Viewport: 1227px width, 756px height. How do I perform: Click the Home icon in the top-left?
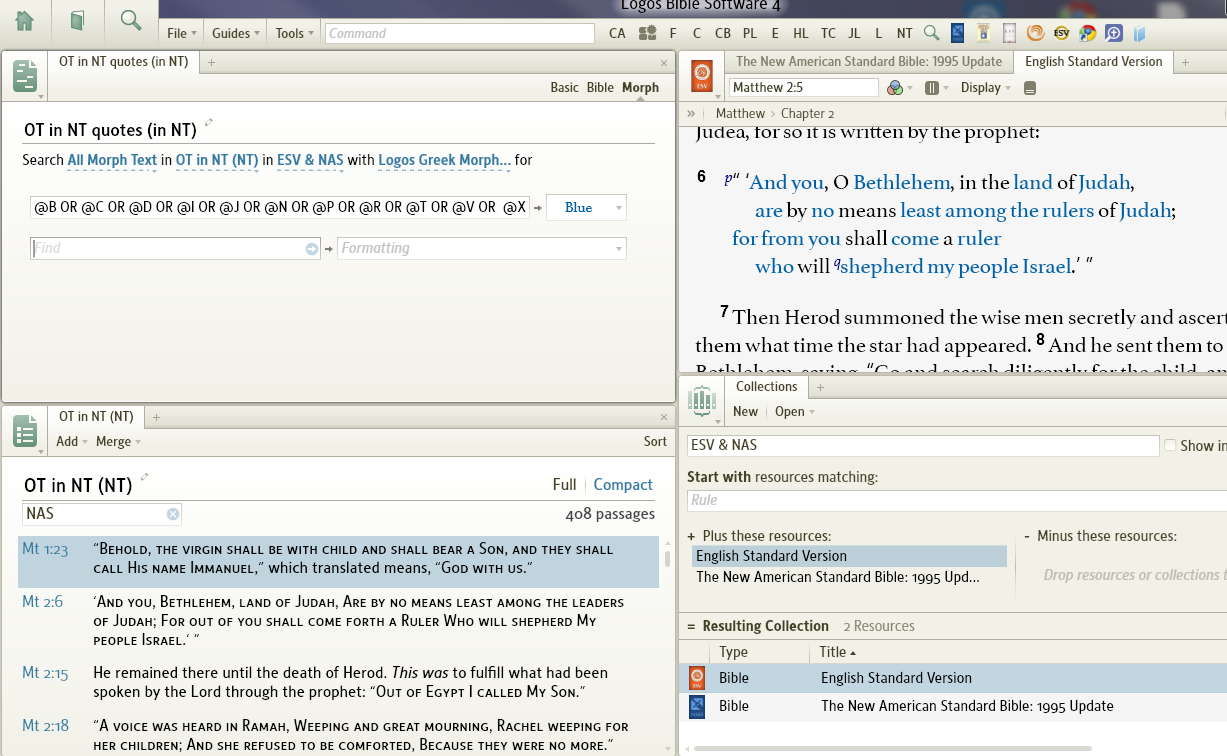coord(24,21)
